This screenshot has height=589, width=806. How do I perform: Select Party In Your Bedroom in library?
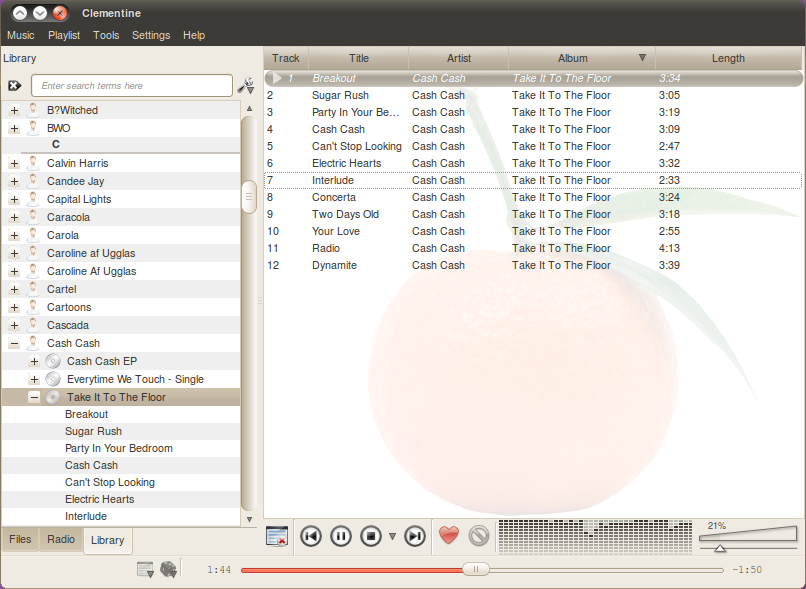click(x=119, y=448)
